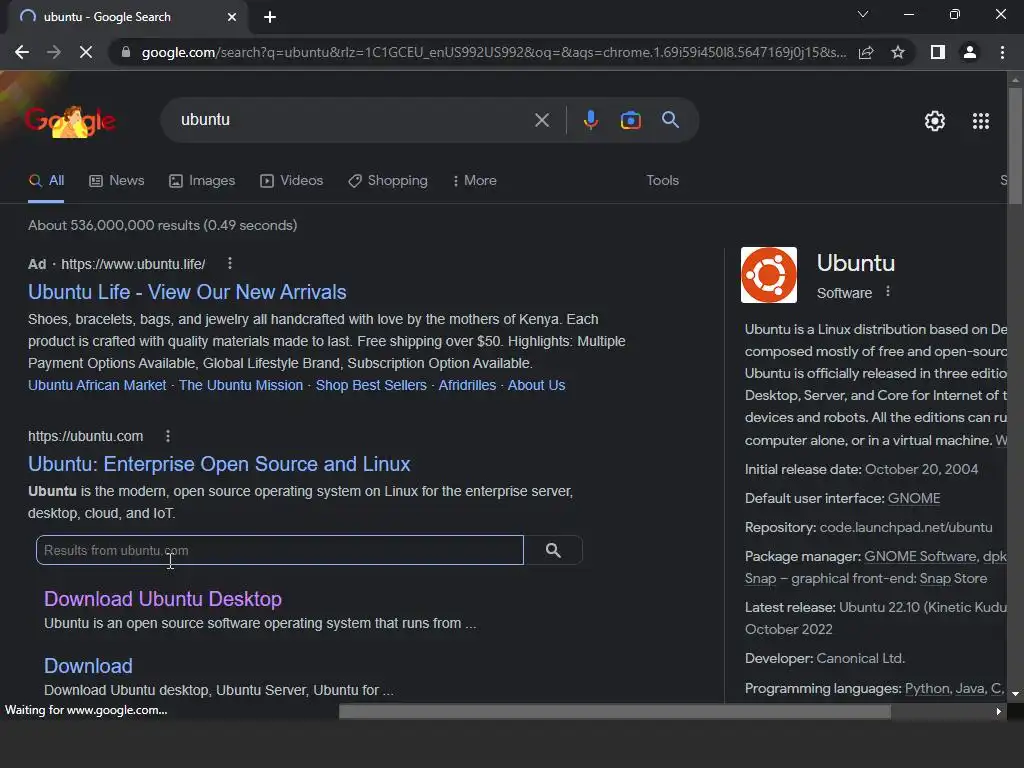Stop loading the page
This screenshot has height=768, width=1024.
point(86,52)
